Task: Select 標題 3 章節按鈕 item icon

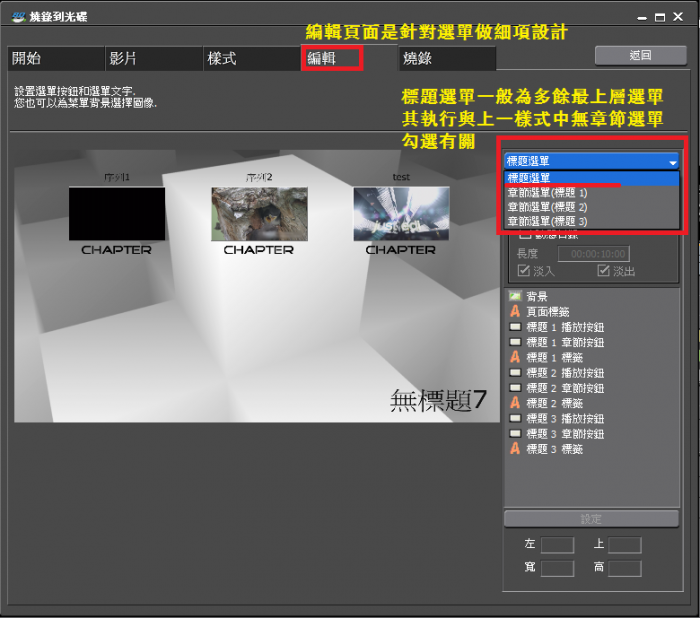Action: tap(515, 434)
